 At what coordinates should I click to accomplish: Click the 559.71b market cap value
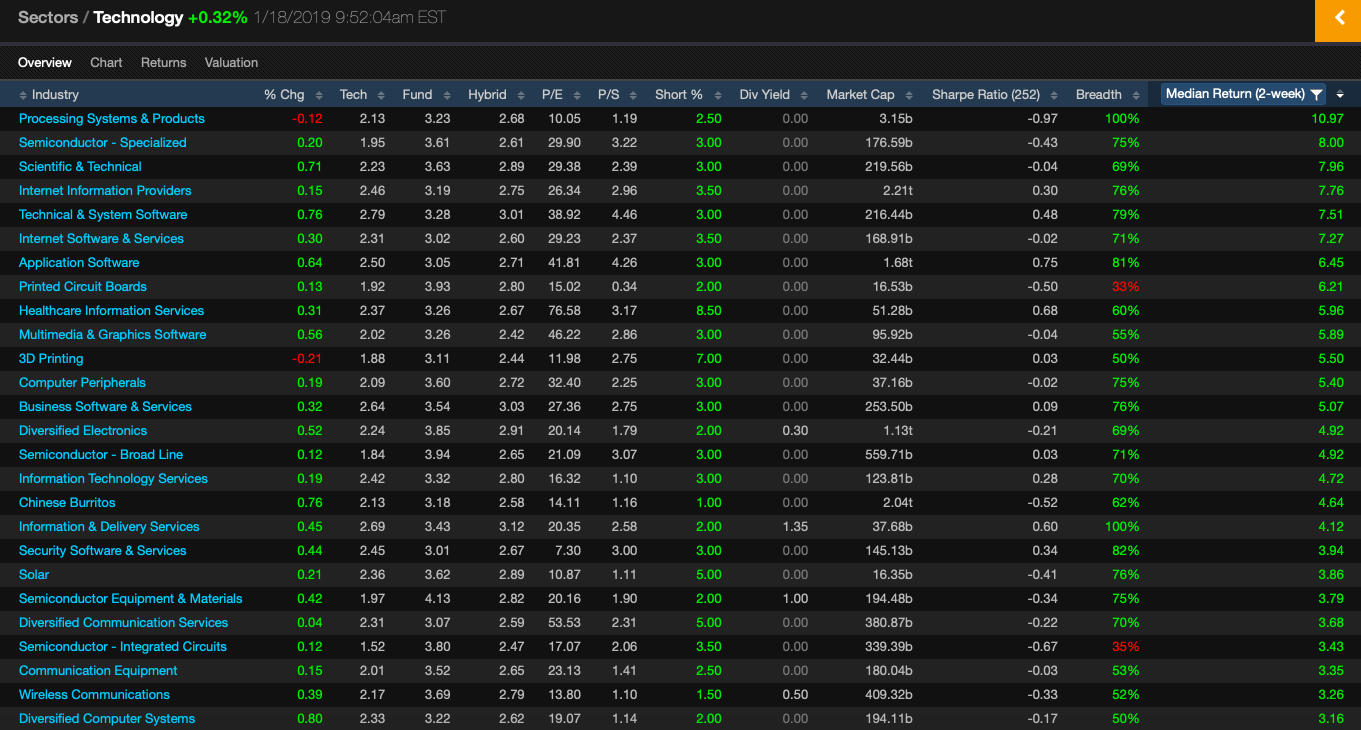[x=889, y=454]
